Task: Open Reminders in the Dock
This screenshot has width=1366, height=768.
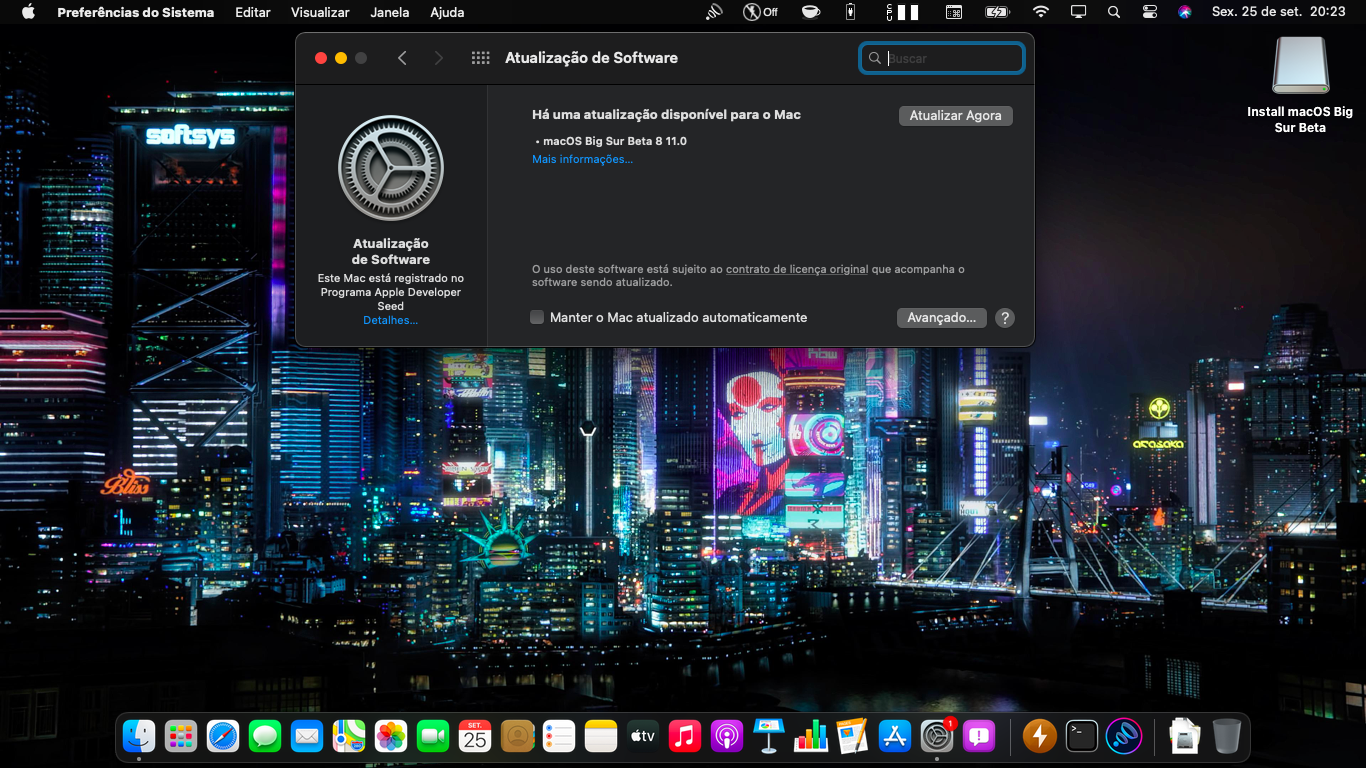Action: click(x=559, y=737)
